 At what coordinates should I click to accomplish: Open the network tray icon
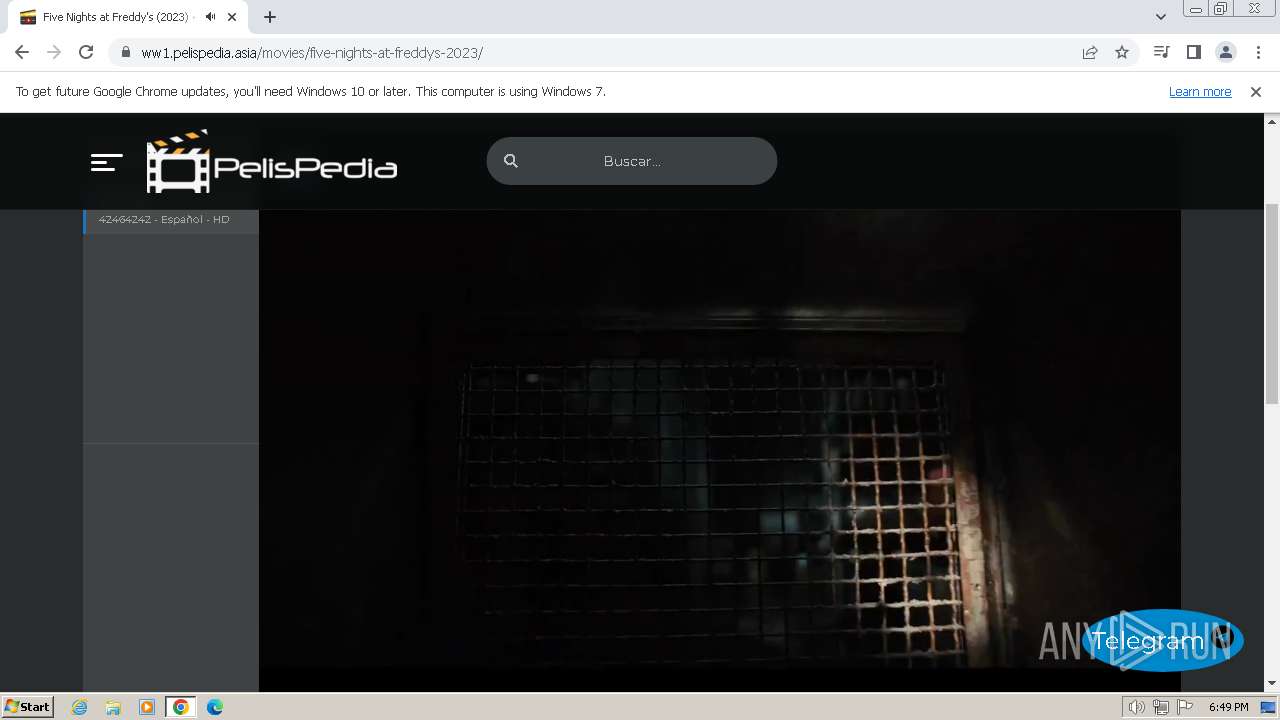(1161, 707)
